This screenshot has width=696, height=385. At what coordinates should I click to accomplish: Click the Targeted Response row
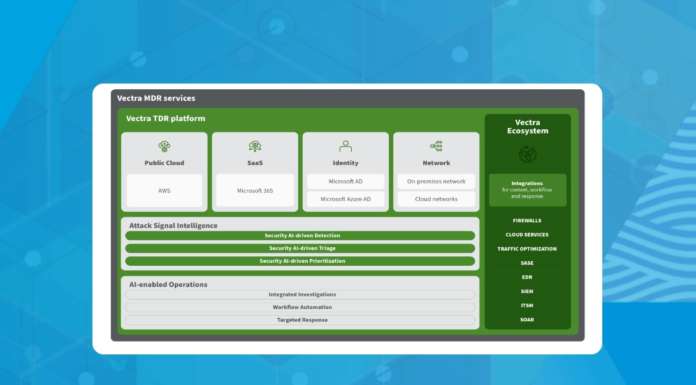click(x=300, y=320)
